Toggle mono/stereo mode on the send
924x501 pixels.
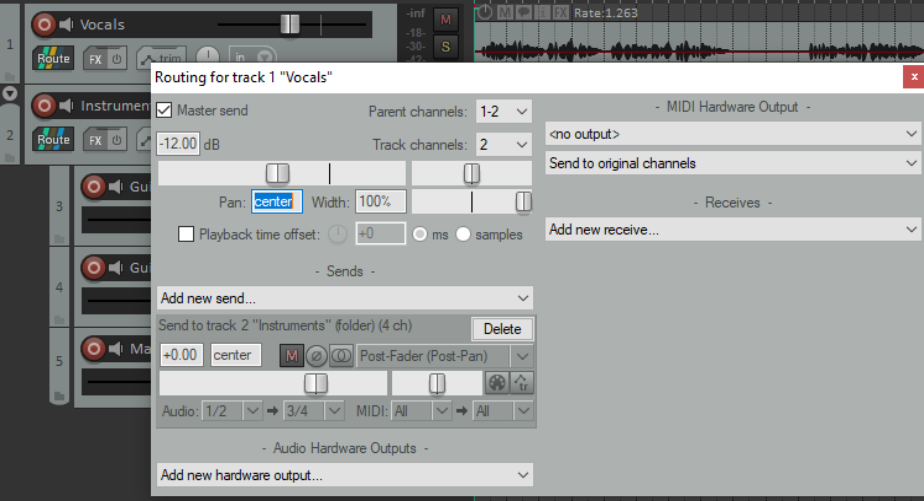pyautogui.click(x=341, y=355)
